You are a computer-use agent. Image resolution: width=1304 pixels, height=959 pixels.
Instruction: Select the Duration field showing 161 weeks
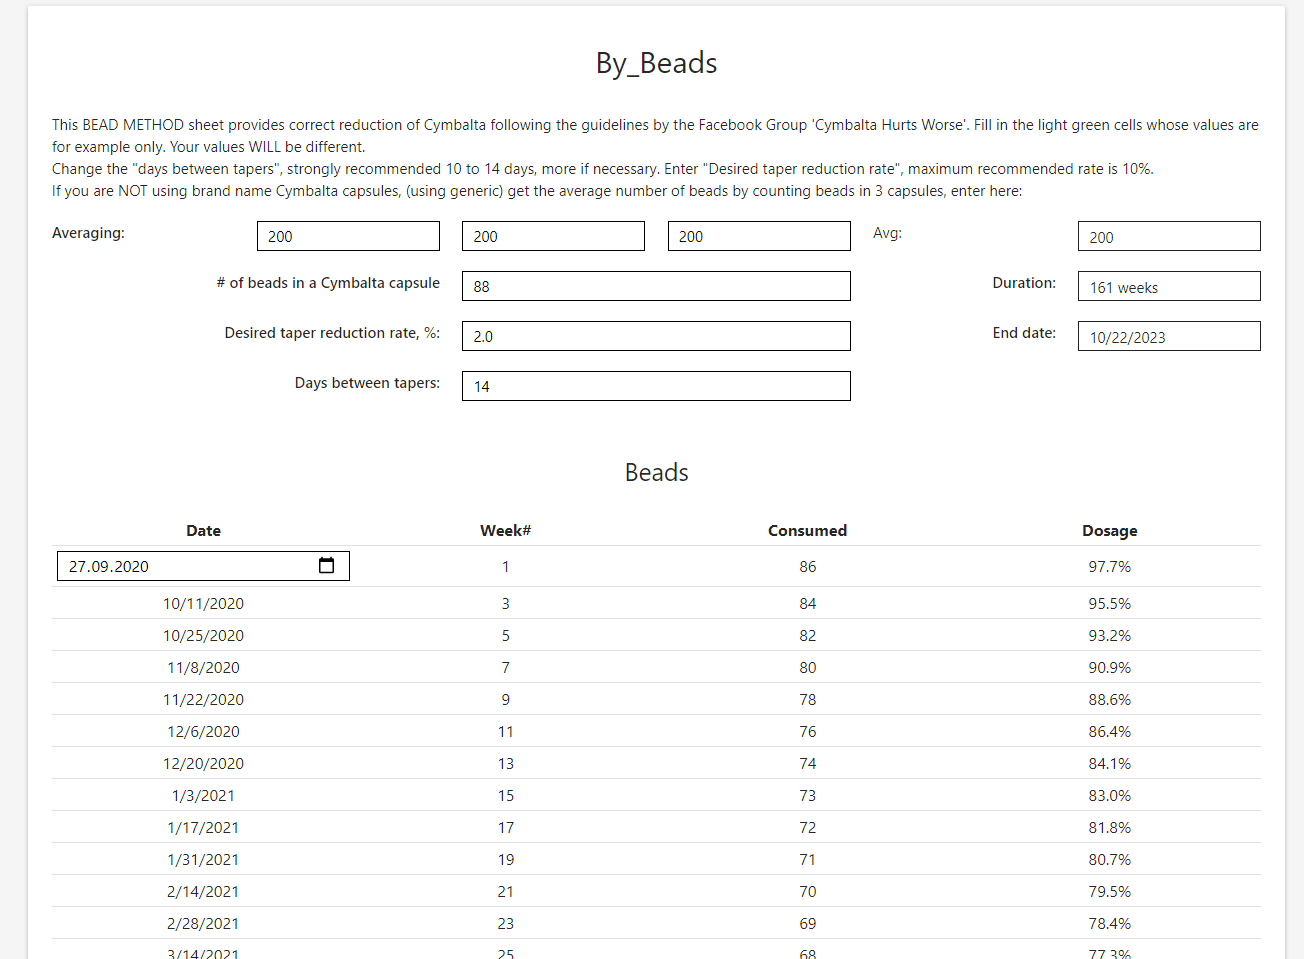point(1169,285)
